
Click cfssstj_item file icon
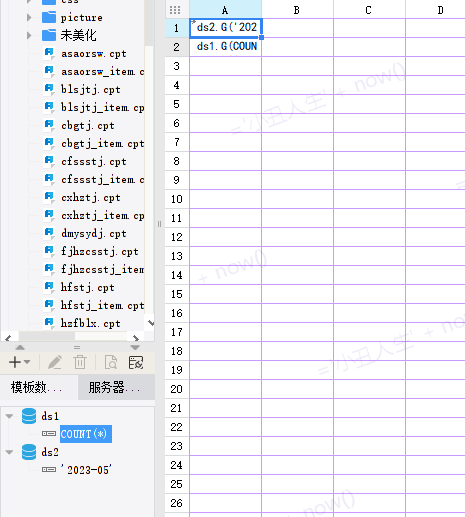(49, 179)
